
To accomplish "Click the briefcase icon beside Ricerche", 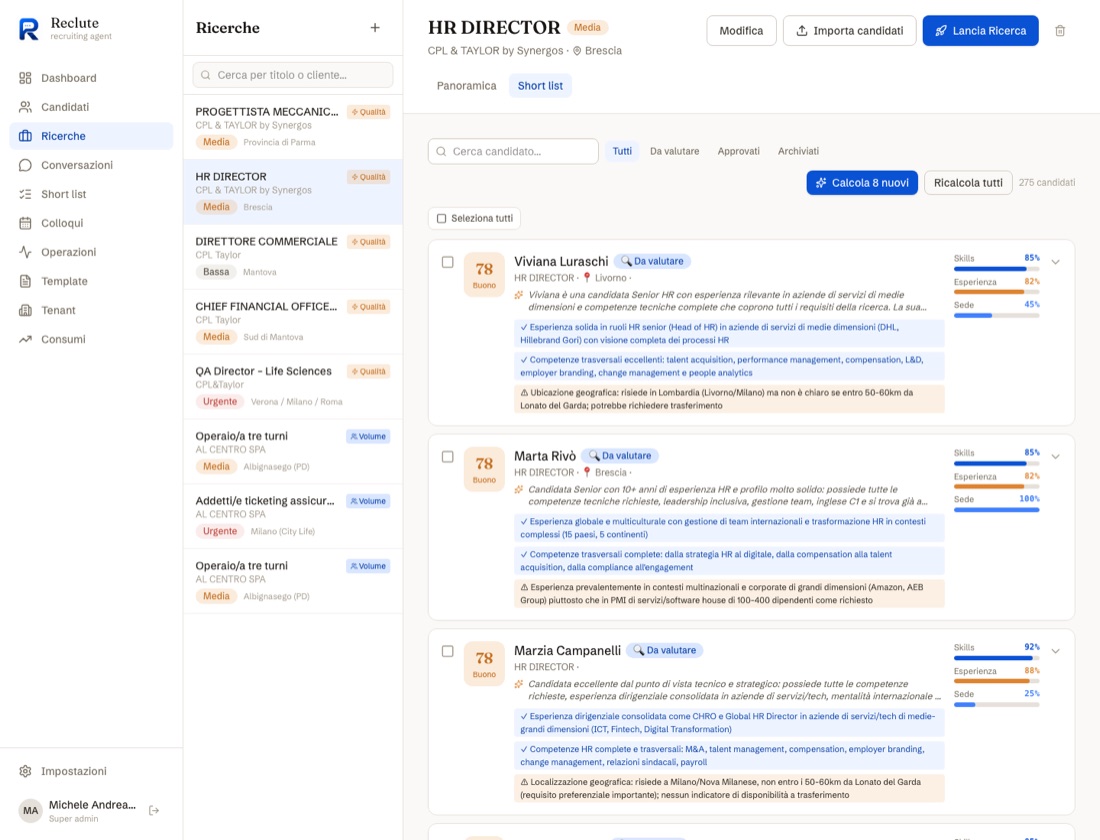I will click(x=25, y=136).
